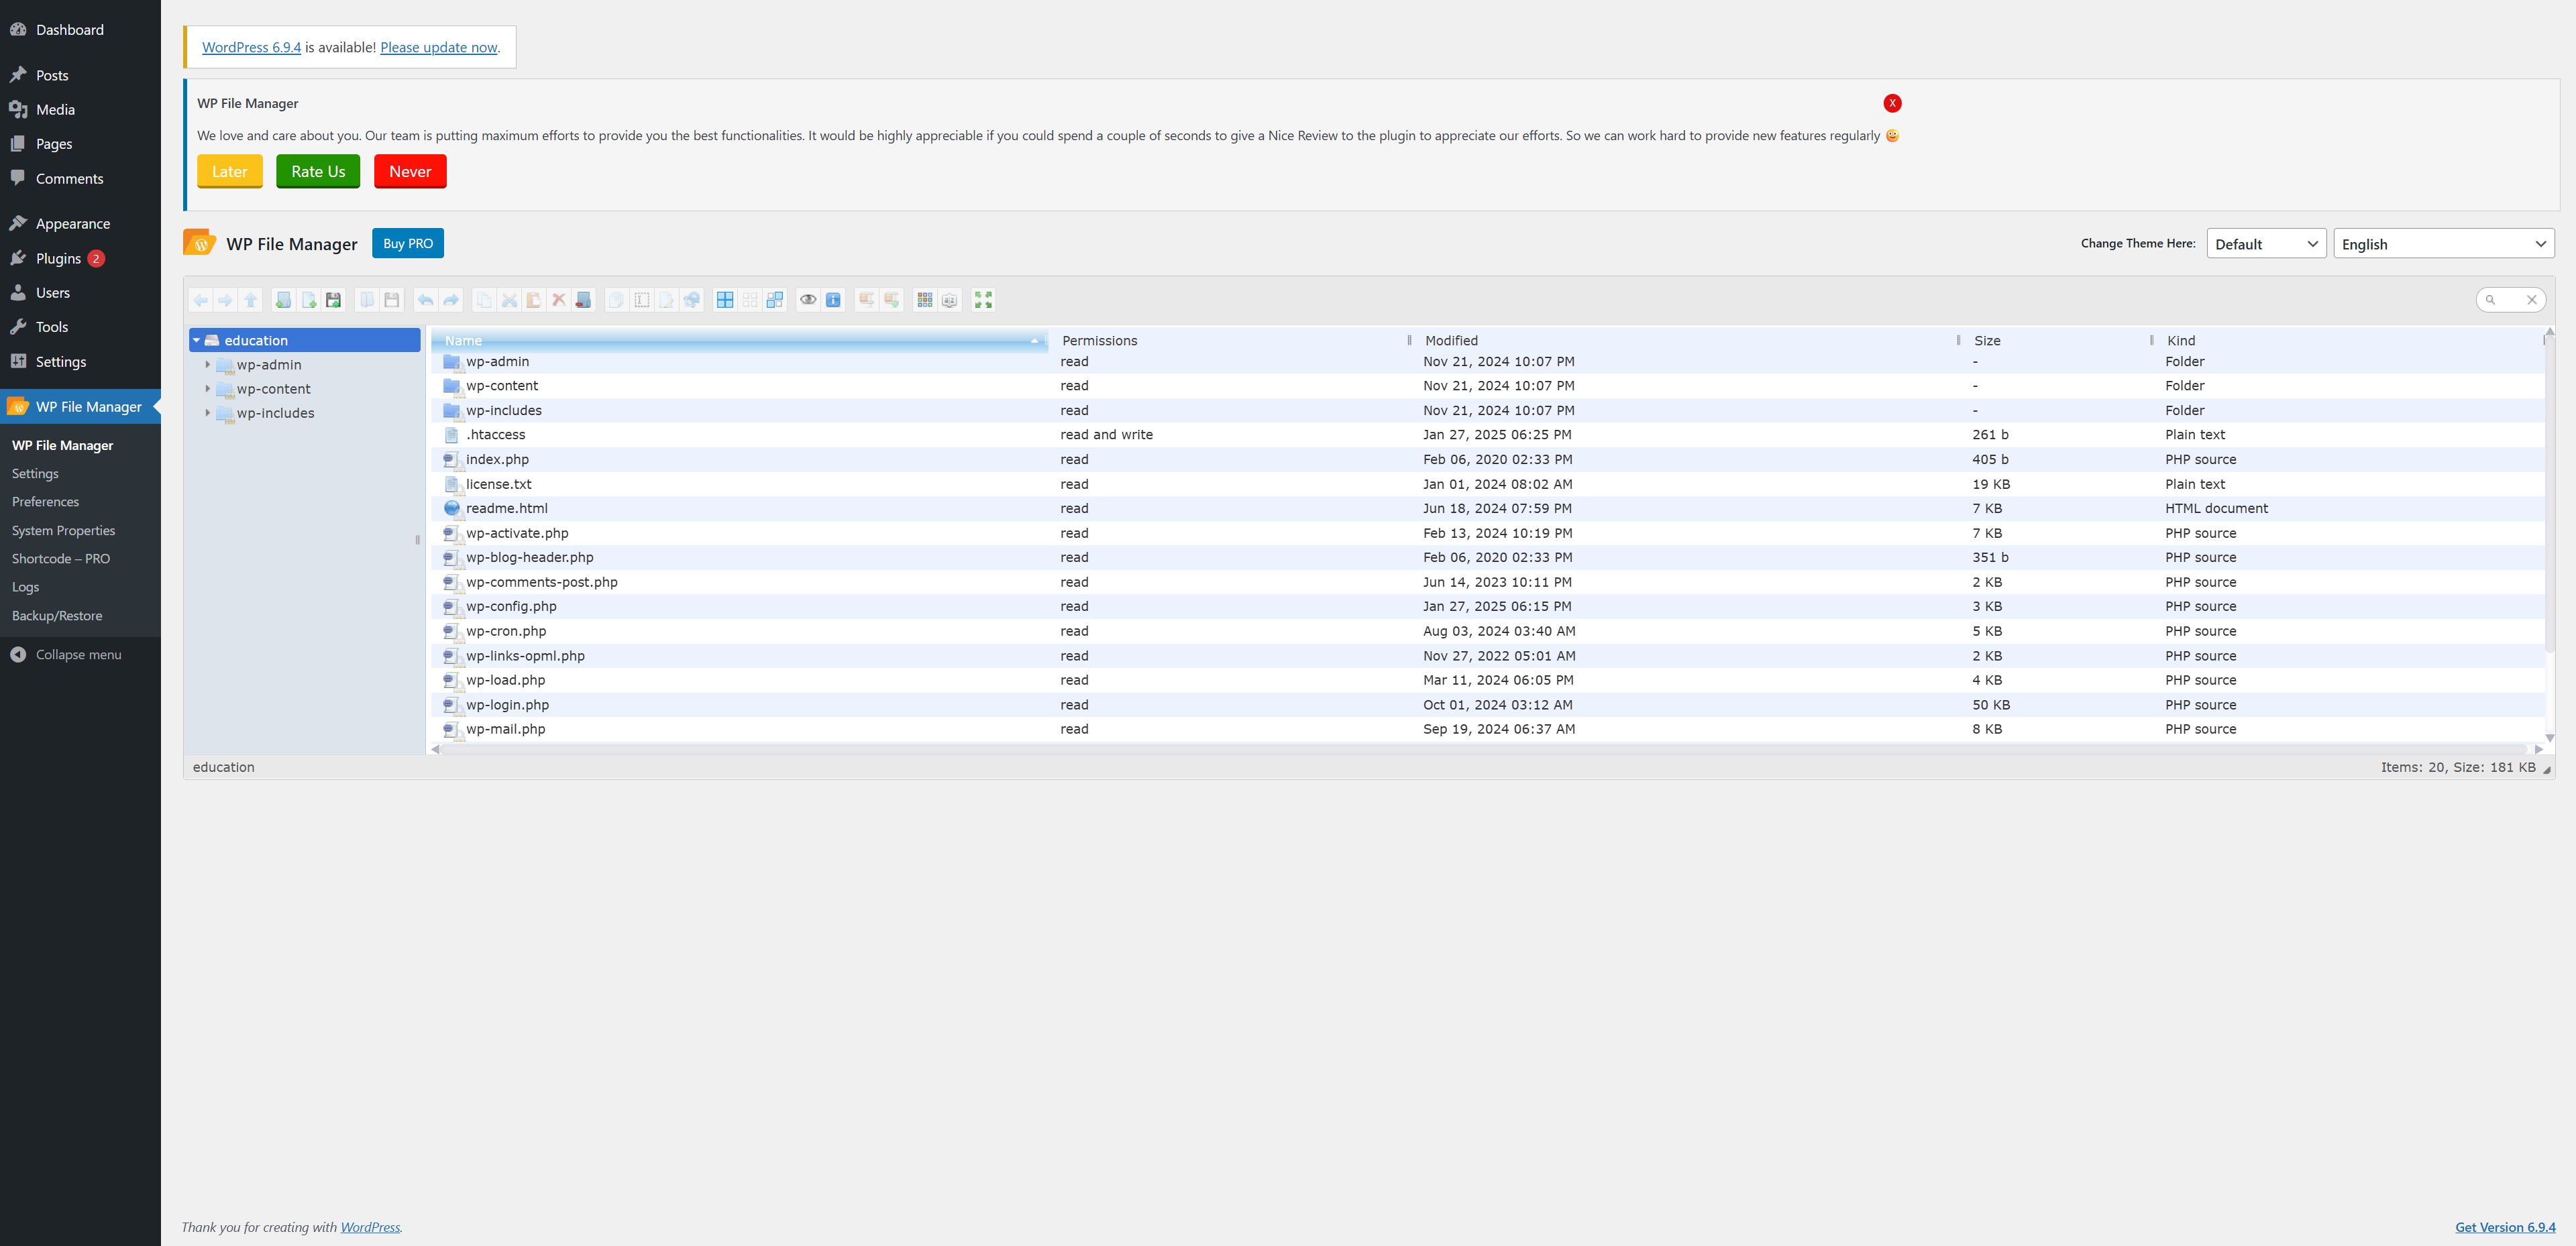Click the New folder toolbar icon
Viewport: 2576px width, 1246px height.
(x=284, y=300)
